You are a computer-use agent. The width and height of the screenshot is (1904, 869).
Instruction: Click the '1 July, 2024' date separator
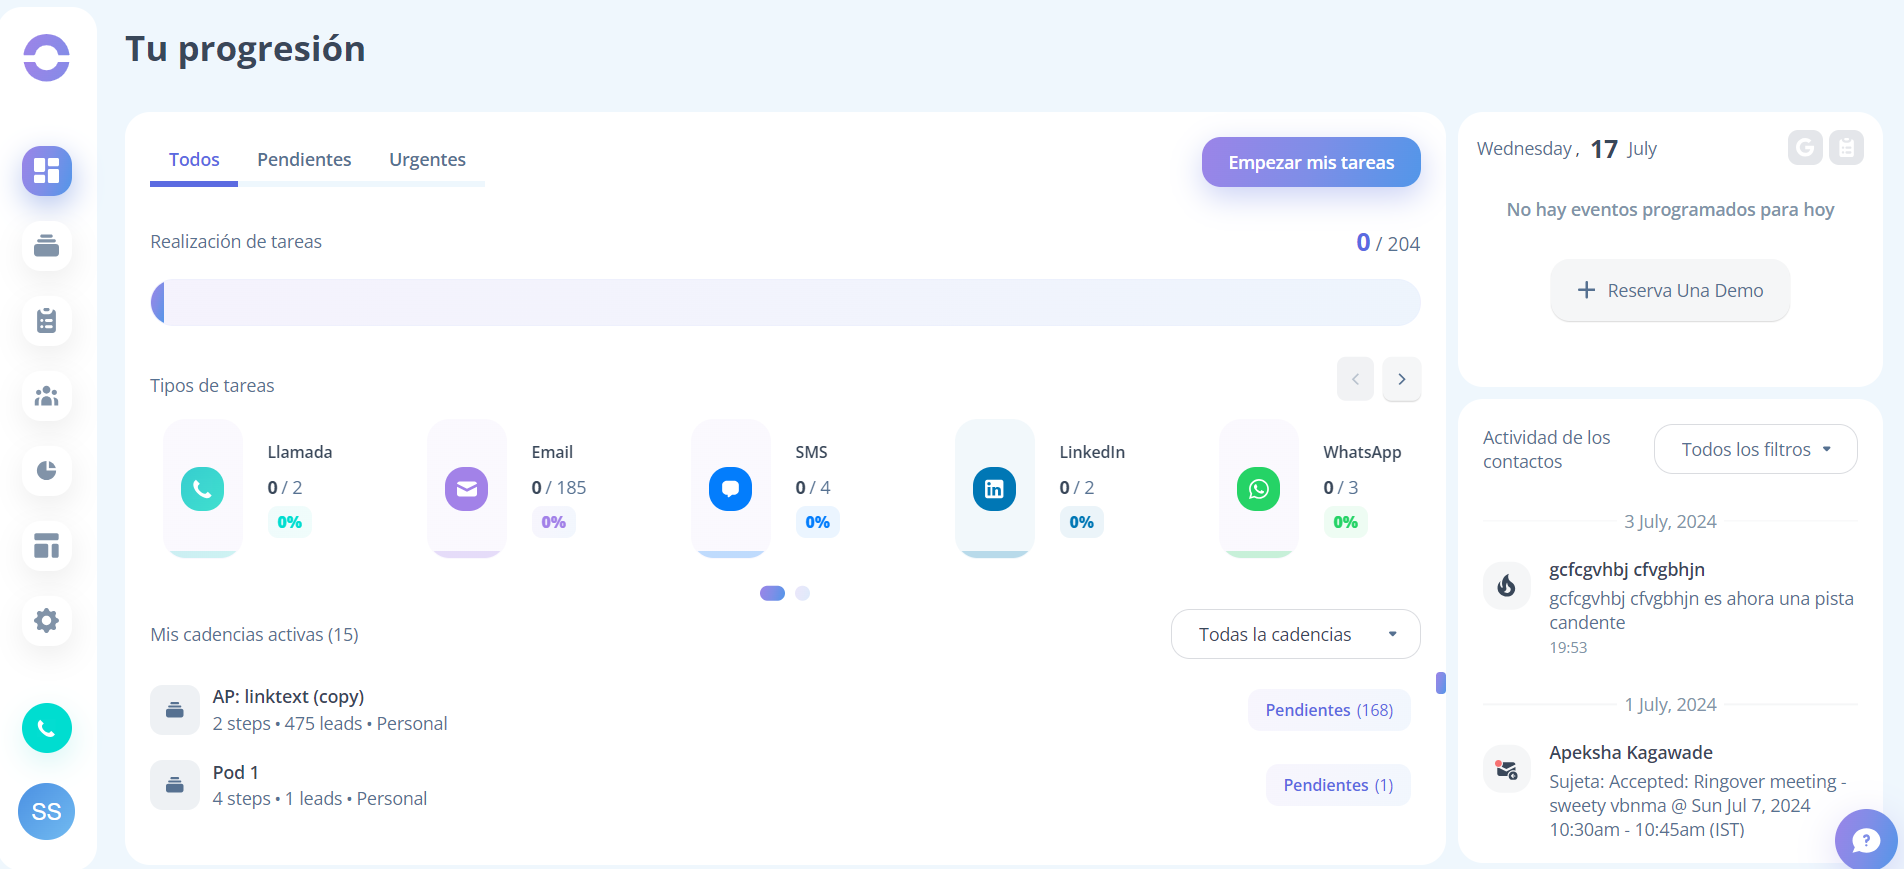pyautogui.click(x=1670, y=705)
